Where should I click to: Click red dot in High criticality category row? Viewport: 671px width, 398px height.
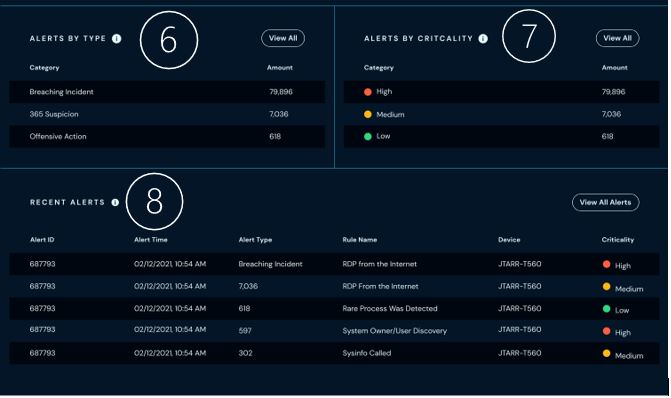(x=368, y=92)
